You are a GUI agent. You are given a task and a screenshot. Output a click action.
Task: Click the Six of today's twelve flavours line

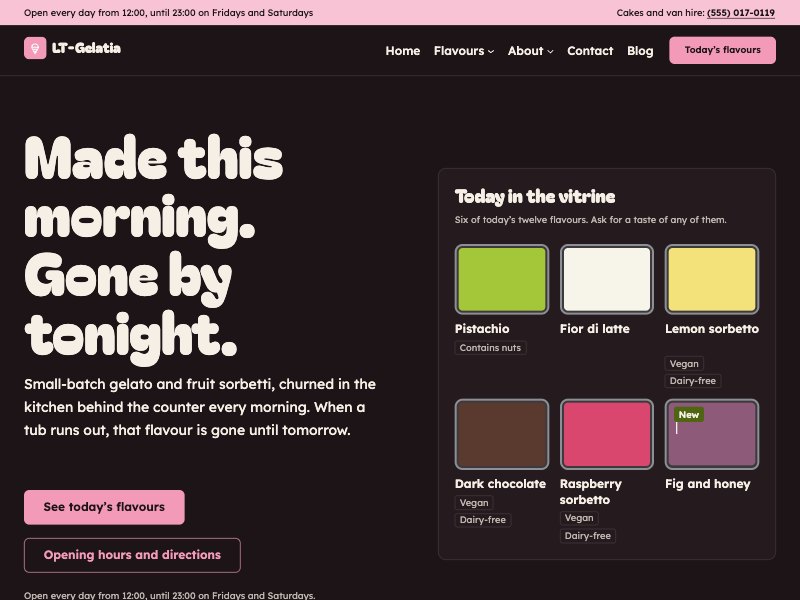(591, 220)
